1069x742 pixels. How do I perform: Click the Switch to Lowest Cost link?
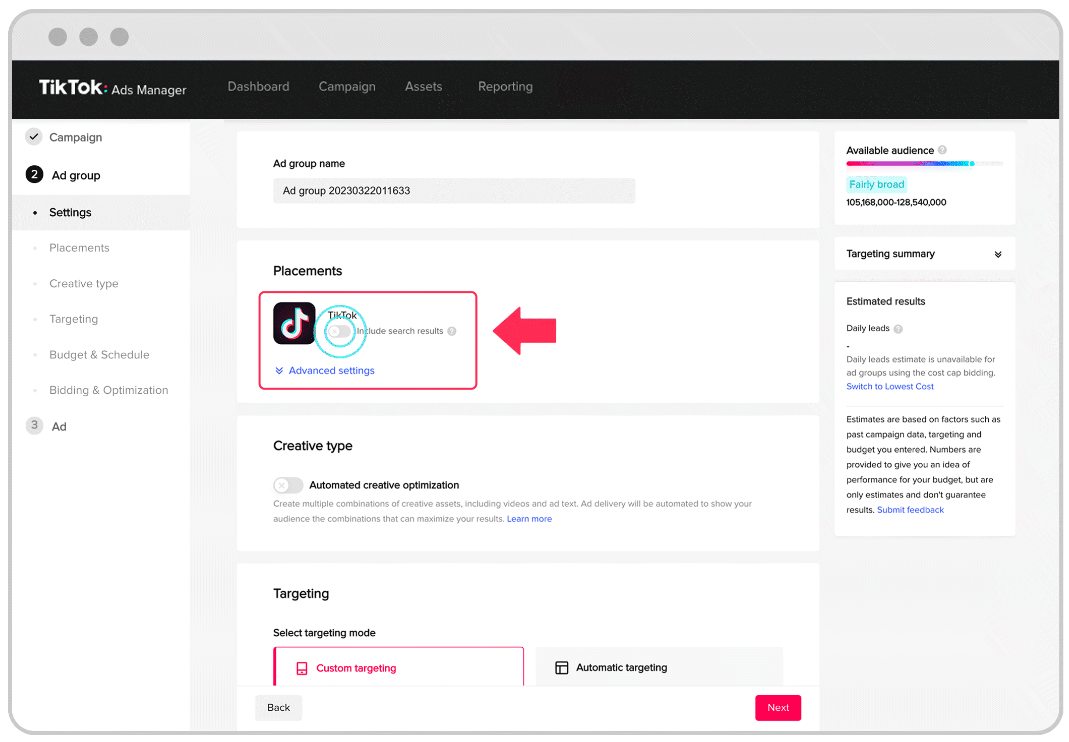[890, 387]
